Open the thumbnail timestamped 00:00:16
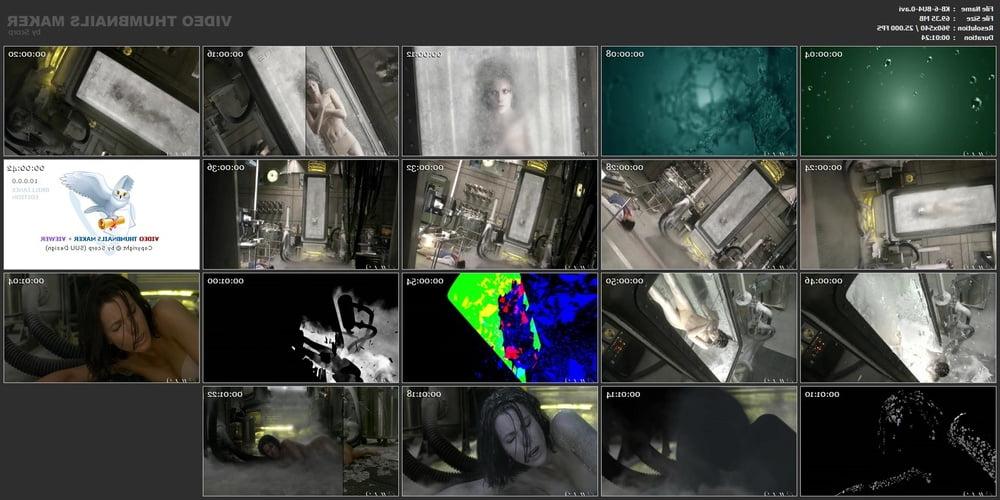This screenshot has height=500, width=1000. coord(300,101)
